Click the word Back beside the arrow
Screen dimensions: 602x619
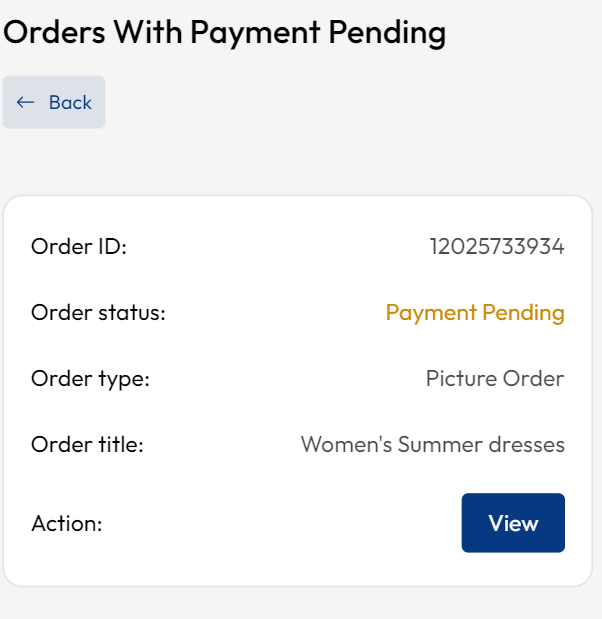tap(70, 102)
